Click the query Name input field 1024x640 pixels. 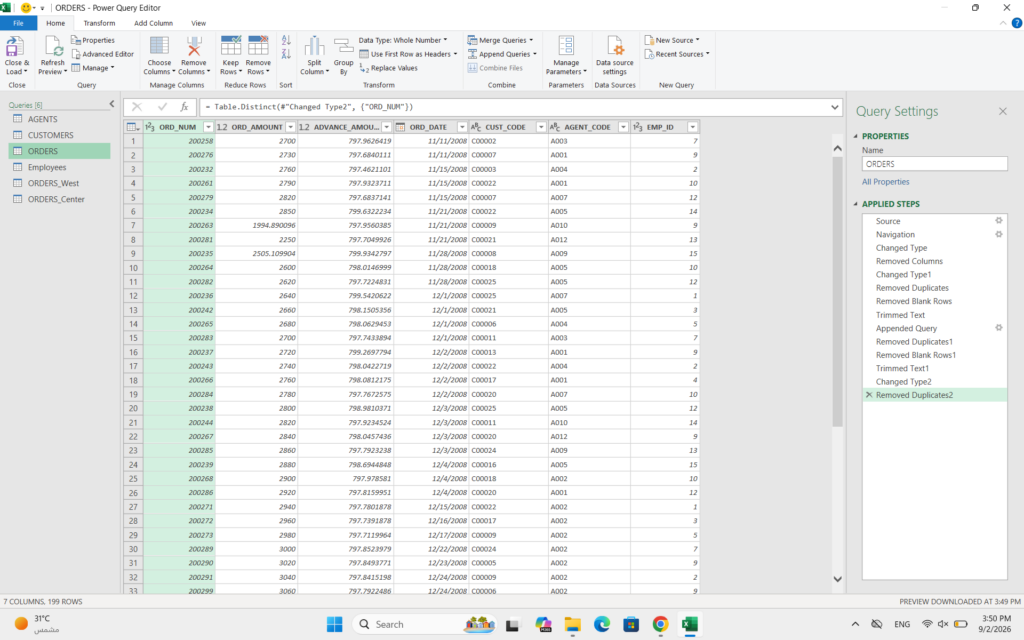coord(935,164)
